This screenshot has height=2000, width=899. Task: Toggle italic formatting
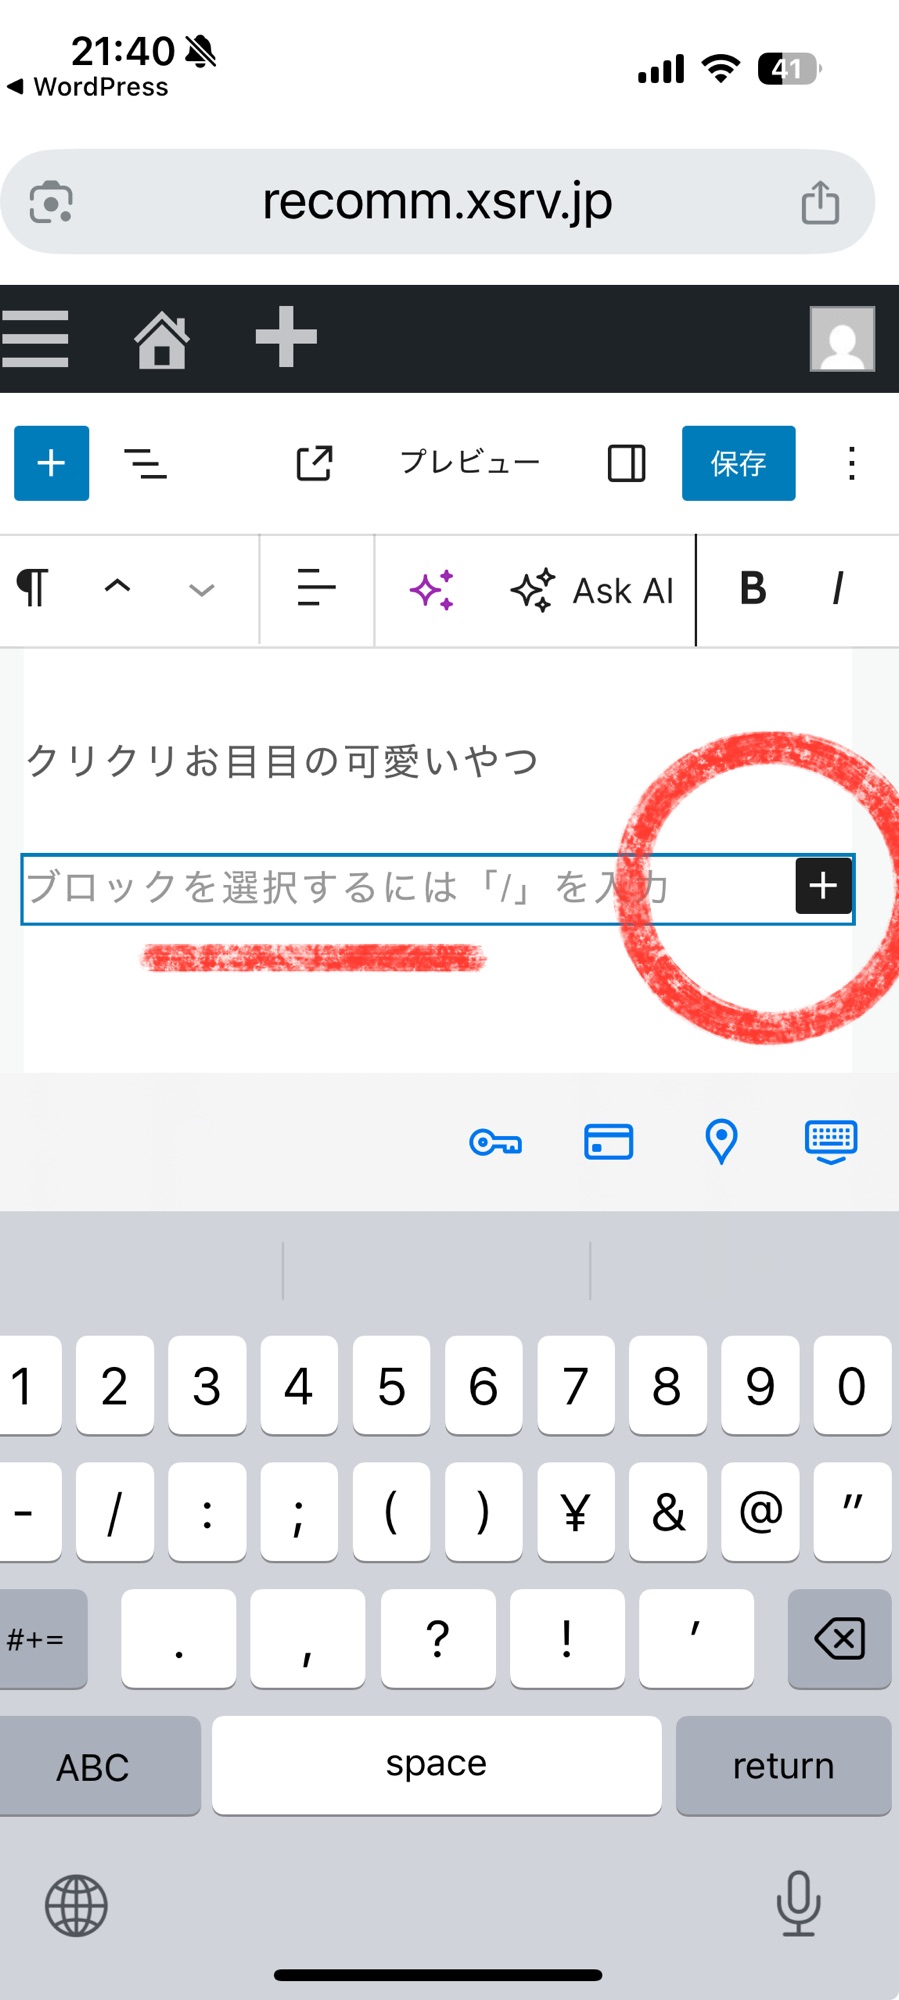pos(838,589)
